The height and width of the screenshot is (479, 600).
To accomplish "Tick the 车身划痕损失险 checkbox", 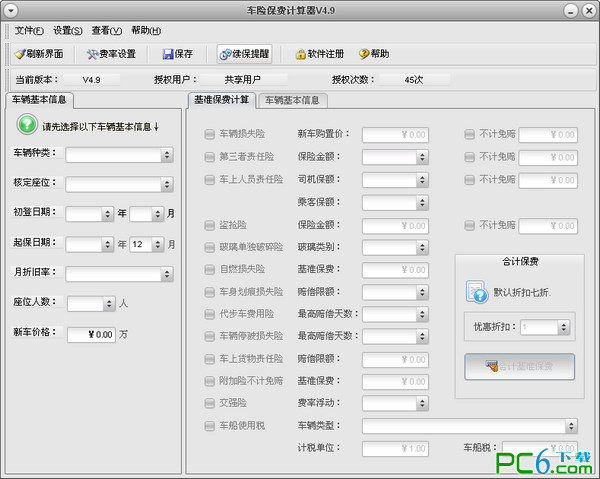I will click(x=209, y=292).
